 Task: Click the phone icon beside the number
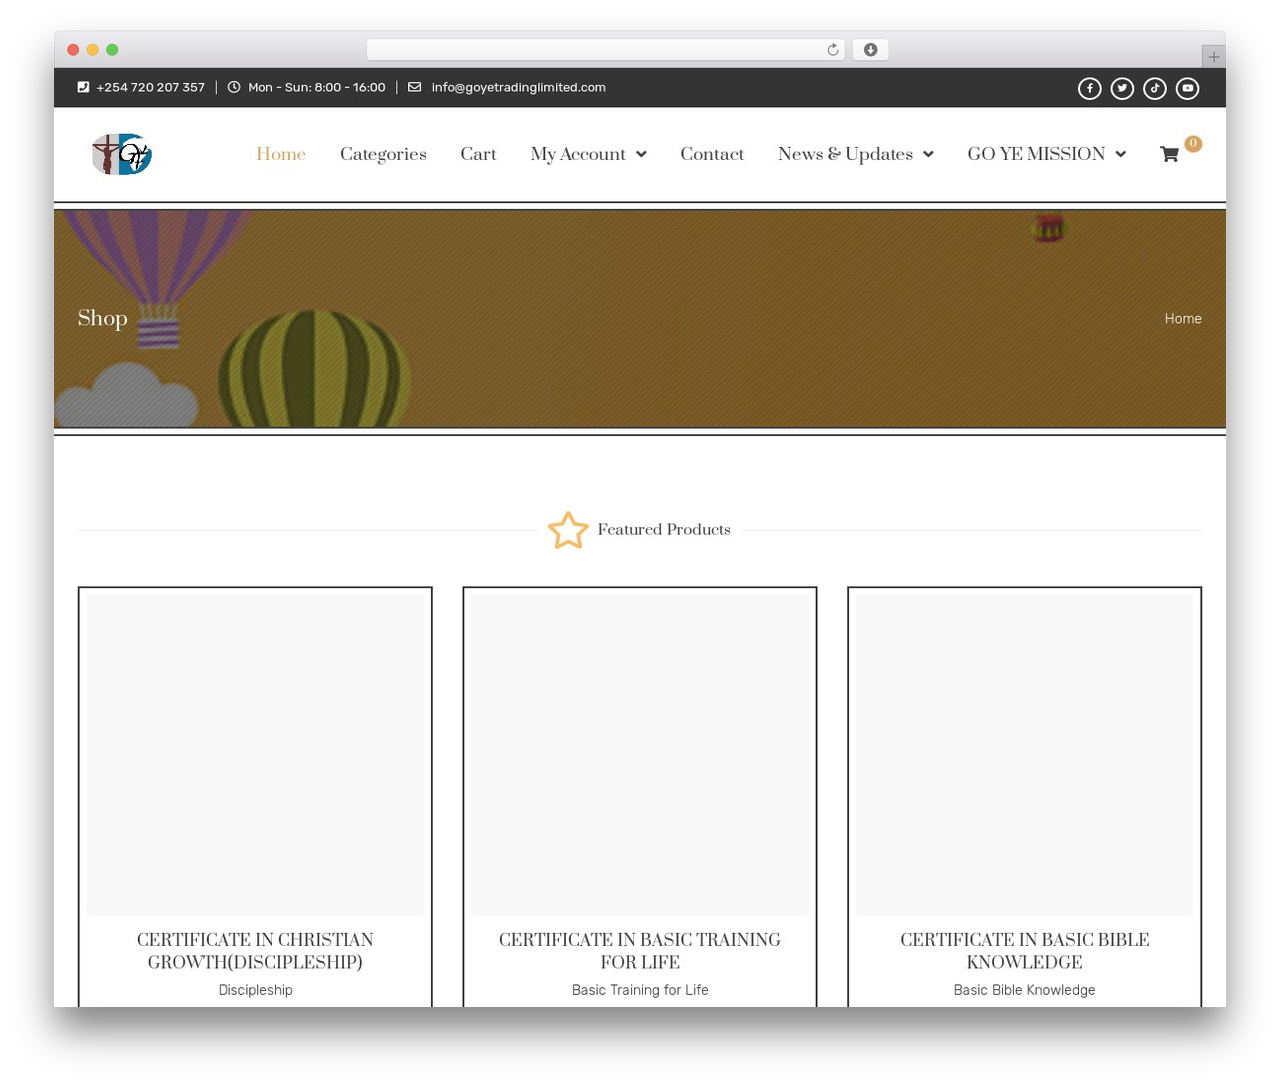point(83,87)
